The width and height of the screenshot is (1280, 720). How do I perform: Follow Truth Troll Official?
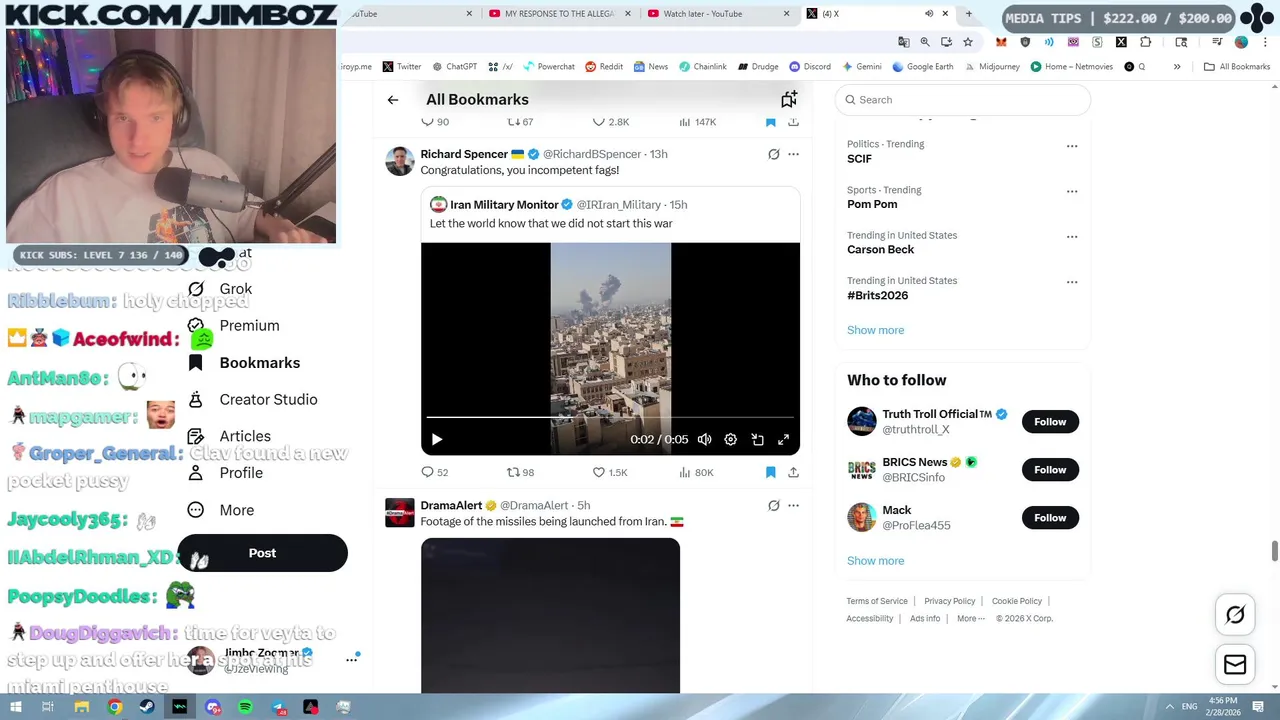[1050, 422]
